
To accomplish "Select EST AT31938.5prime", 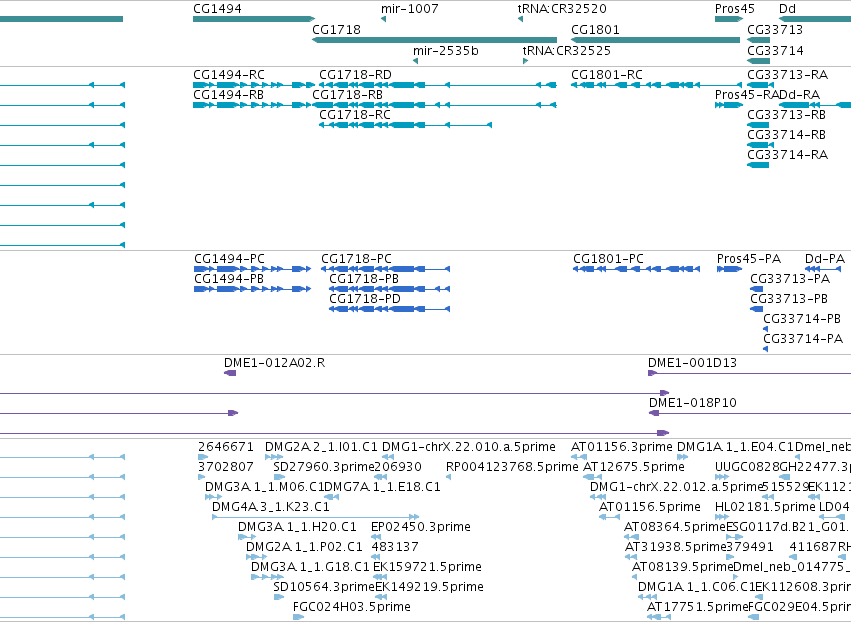I will tap(632, 557).
